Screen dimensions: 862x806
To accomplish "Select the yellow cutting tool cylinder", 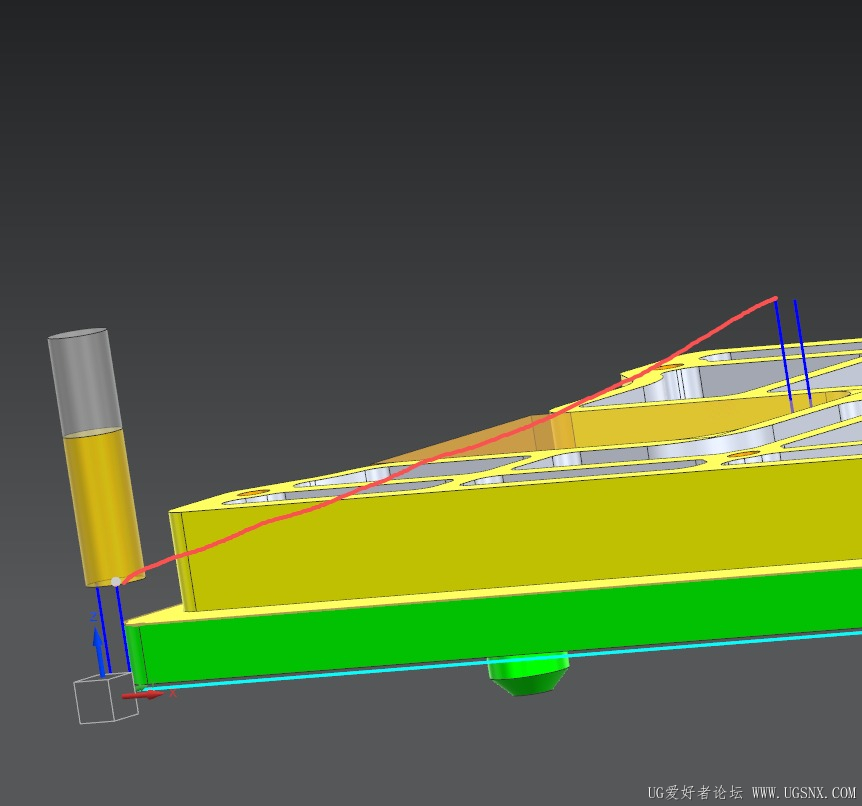I will [102, 505].
